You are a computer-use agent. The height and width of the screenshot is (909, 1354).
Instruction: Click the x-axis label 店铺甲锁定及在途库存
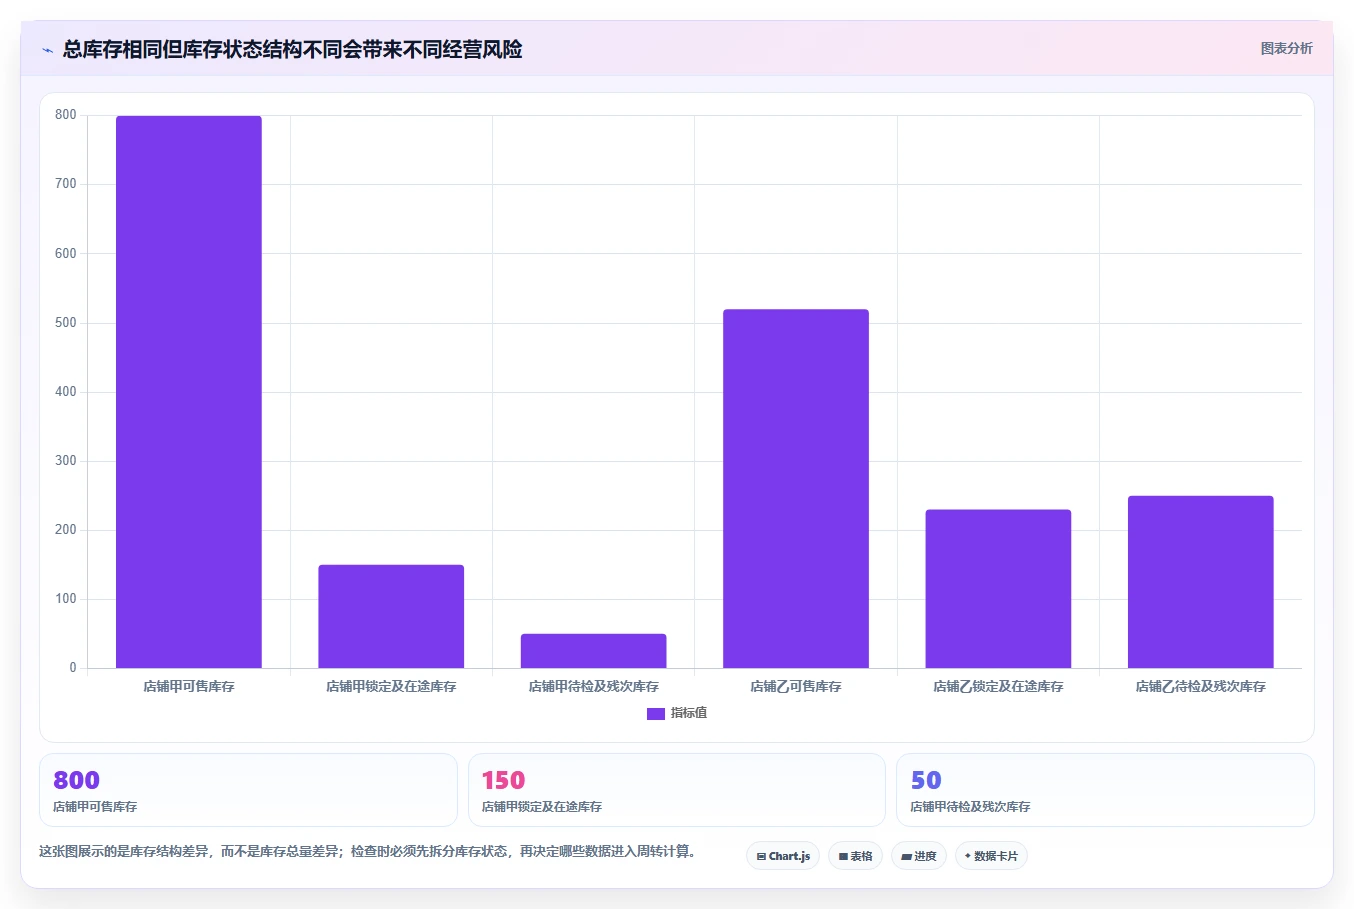coord(391,686)
